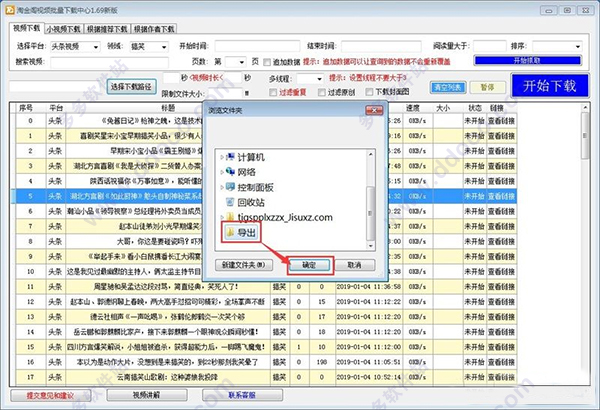Select the 网络 network icon in folder tree
This screenshot has height=410, width=600.
coord(231,172)
